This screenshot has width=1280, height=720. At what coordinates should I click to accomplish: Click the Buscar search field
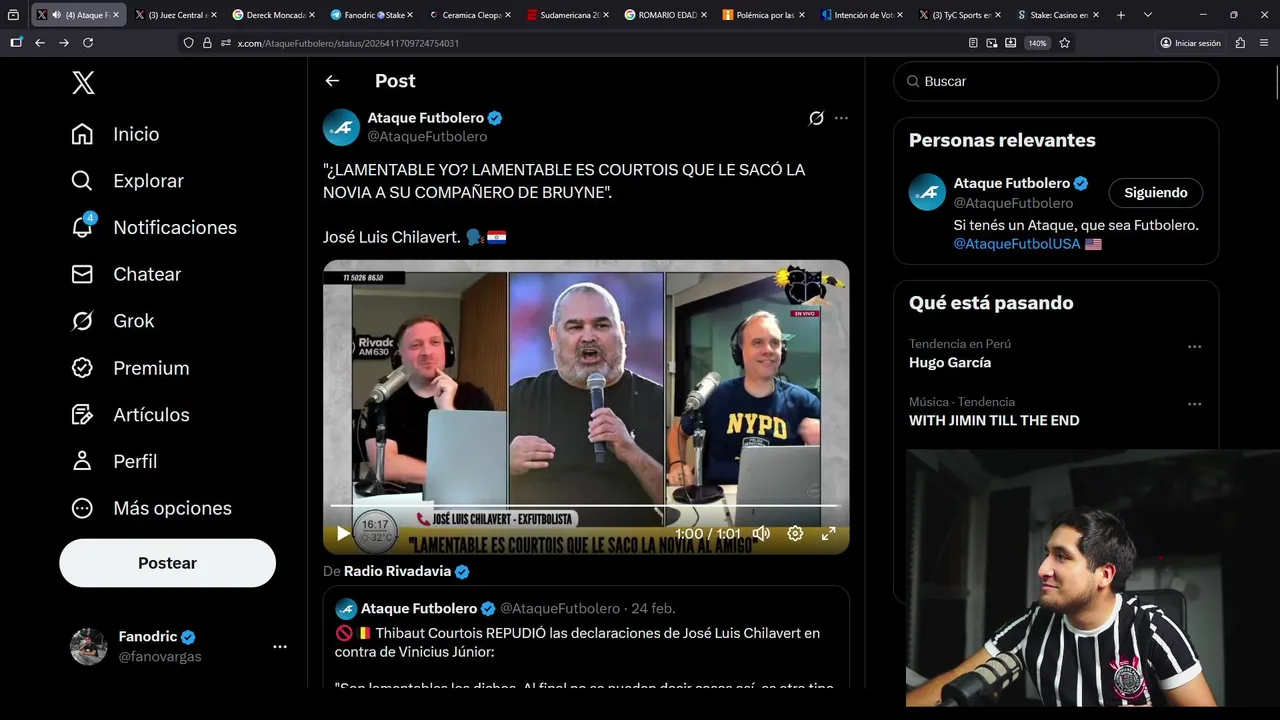(1056, 81)
